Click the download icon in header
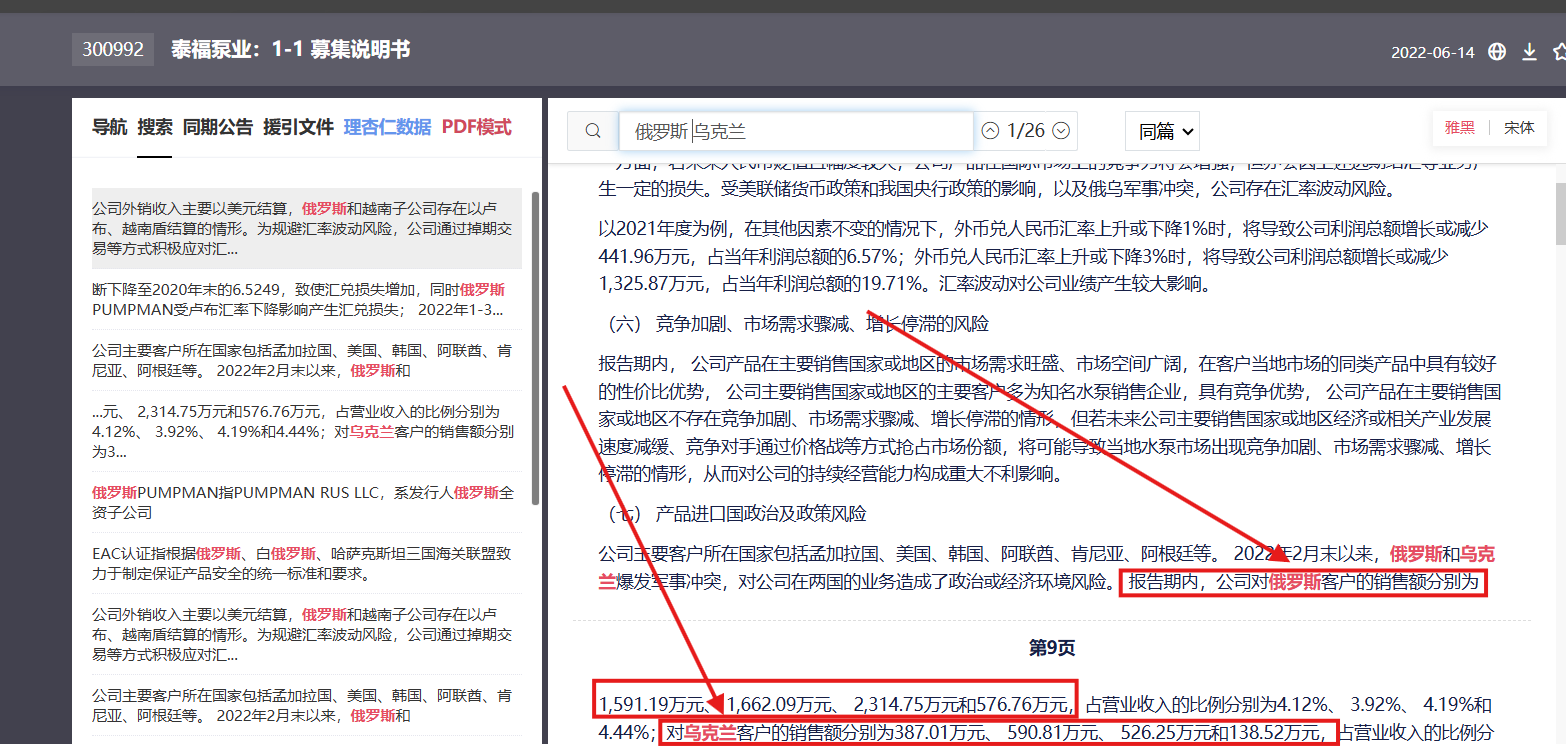The width and height of the screenshot is (1566, 747). click(x=1529, y=52)
